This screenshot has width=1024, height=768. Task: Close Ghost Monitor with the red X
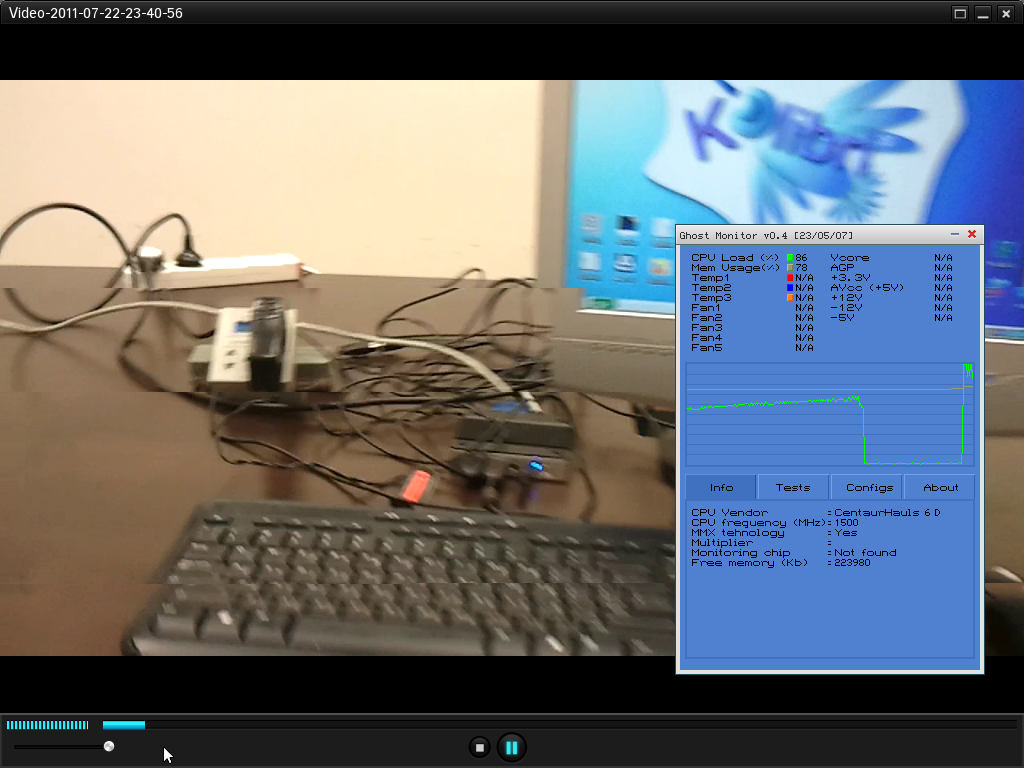pyautogui.click(x=971, y=234)
